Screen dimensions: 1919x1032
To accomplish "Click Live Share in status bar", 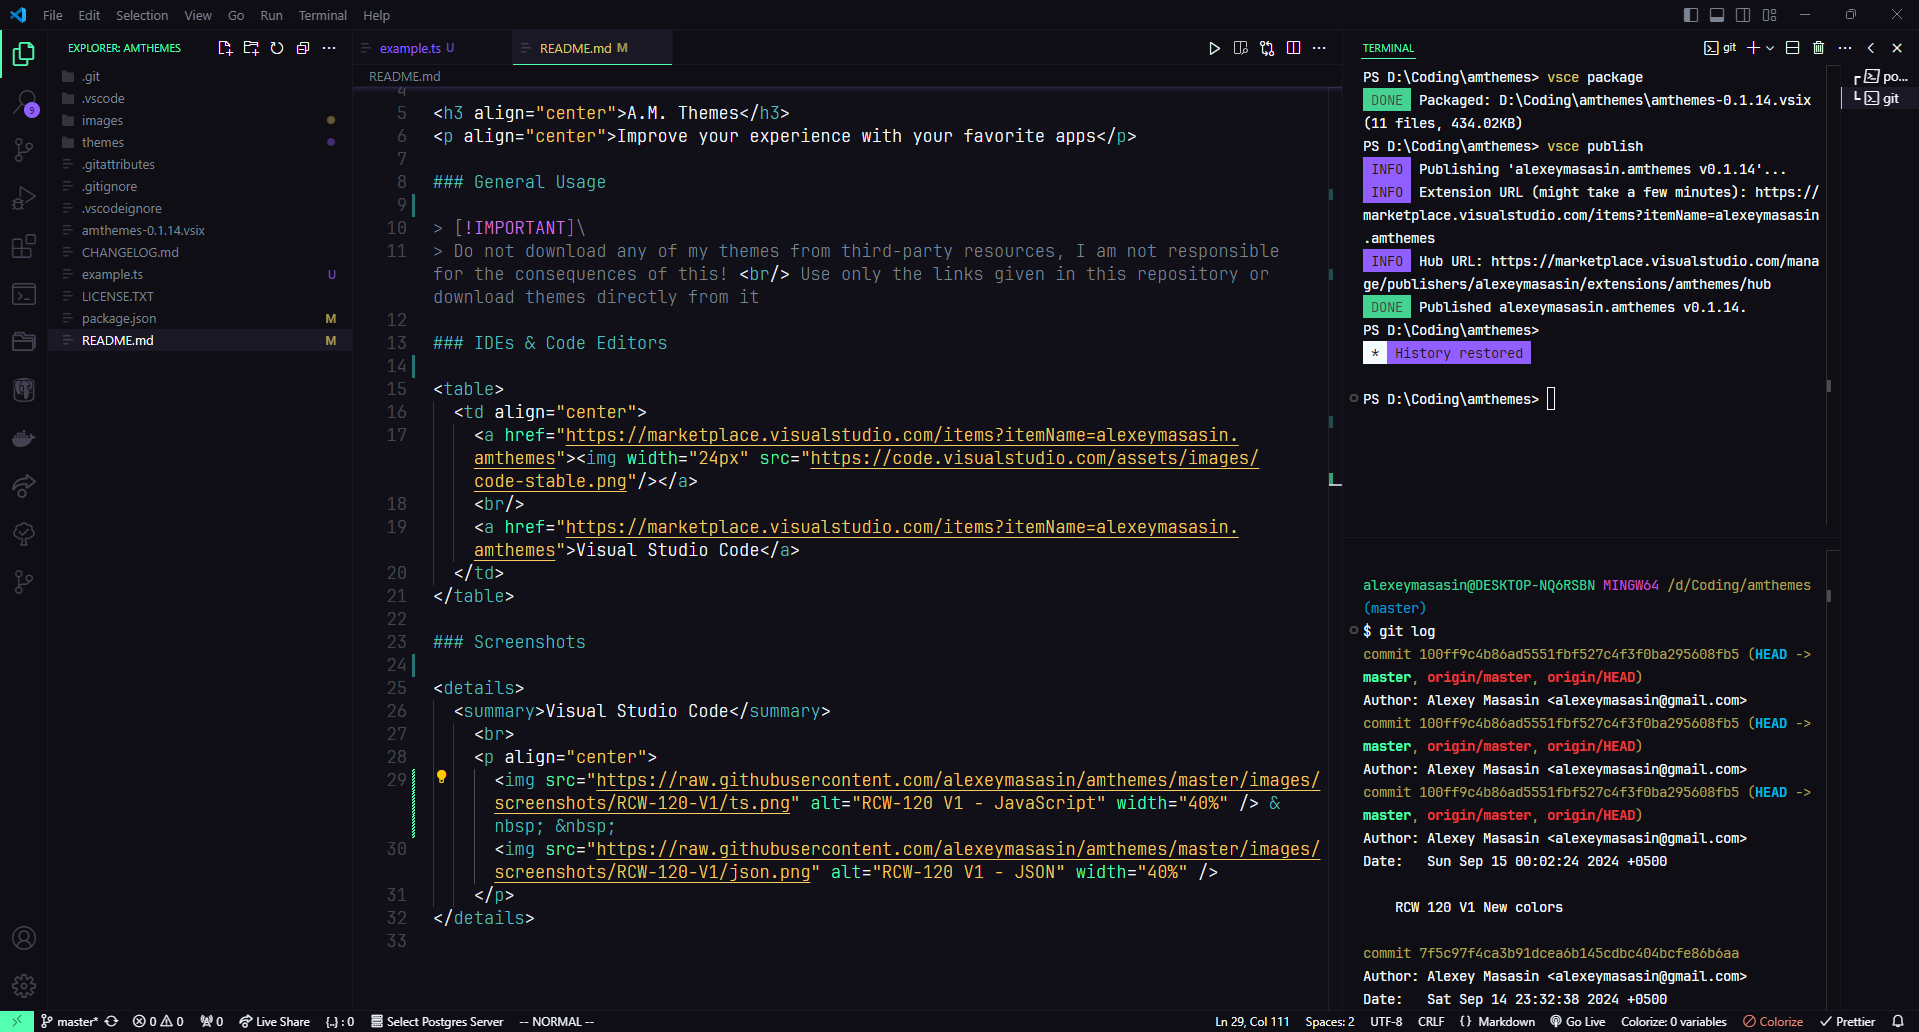I will click(x=274, y=1022).
